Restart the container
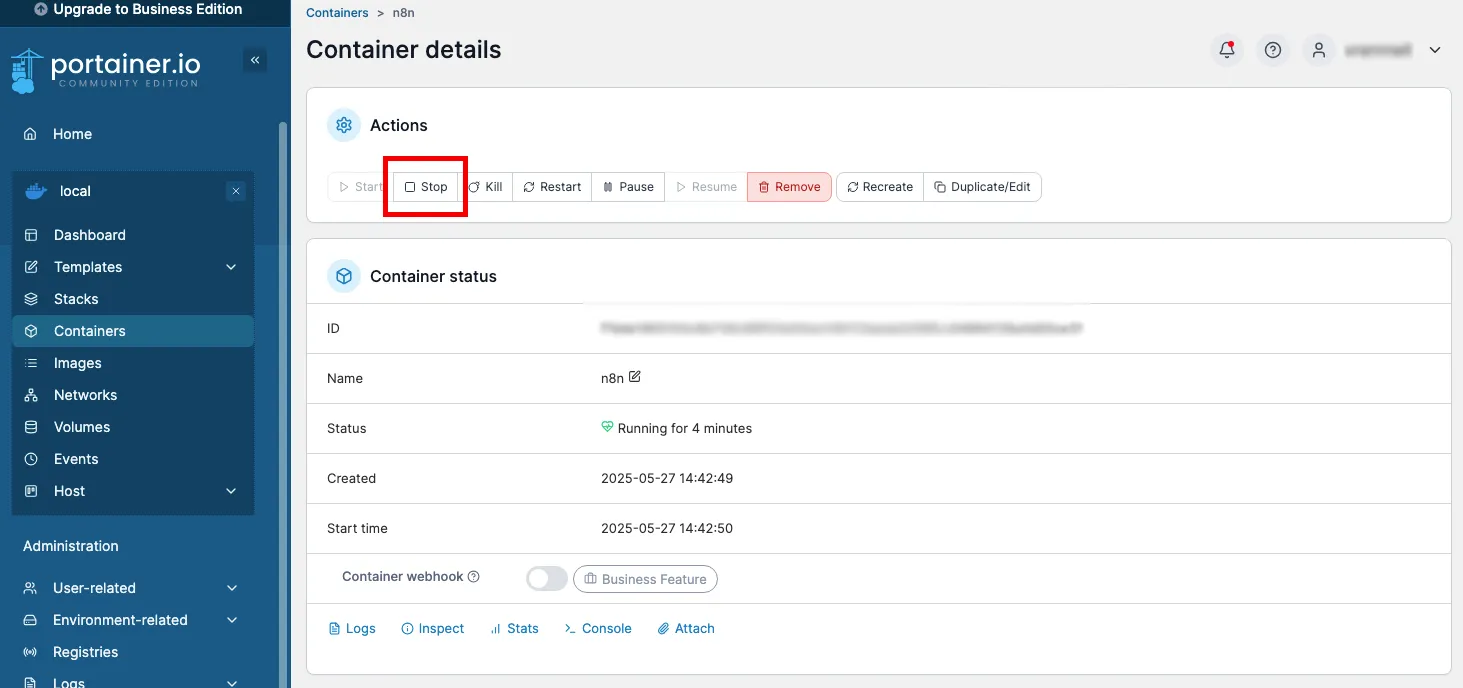Screen dimensions: 1463x688 [552, 187]
